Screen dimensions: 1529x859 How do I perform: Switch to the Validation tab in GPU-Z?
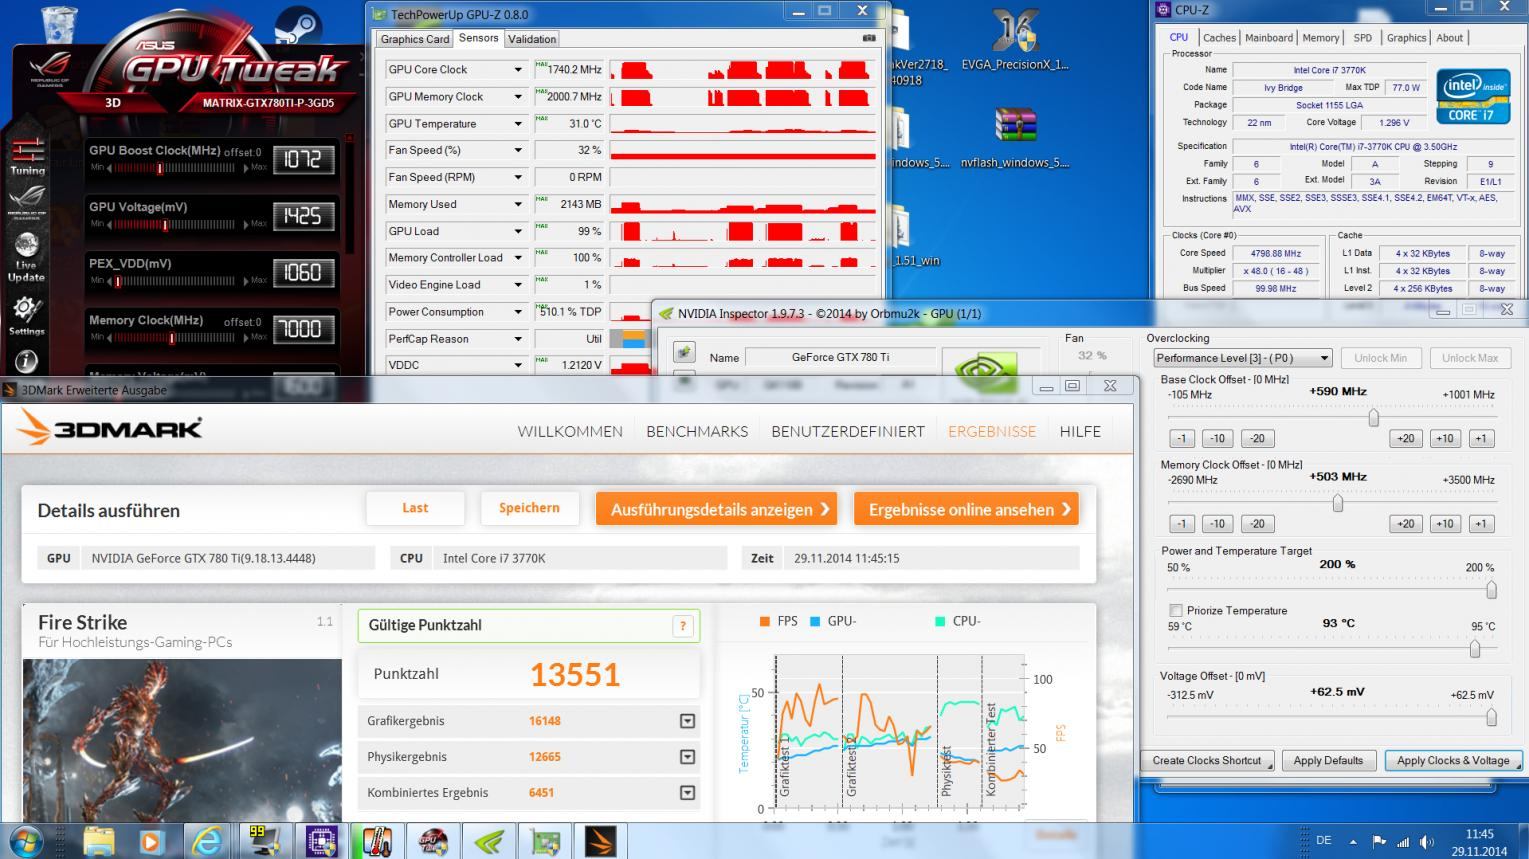[532, 39]
